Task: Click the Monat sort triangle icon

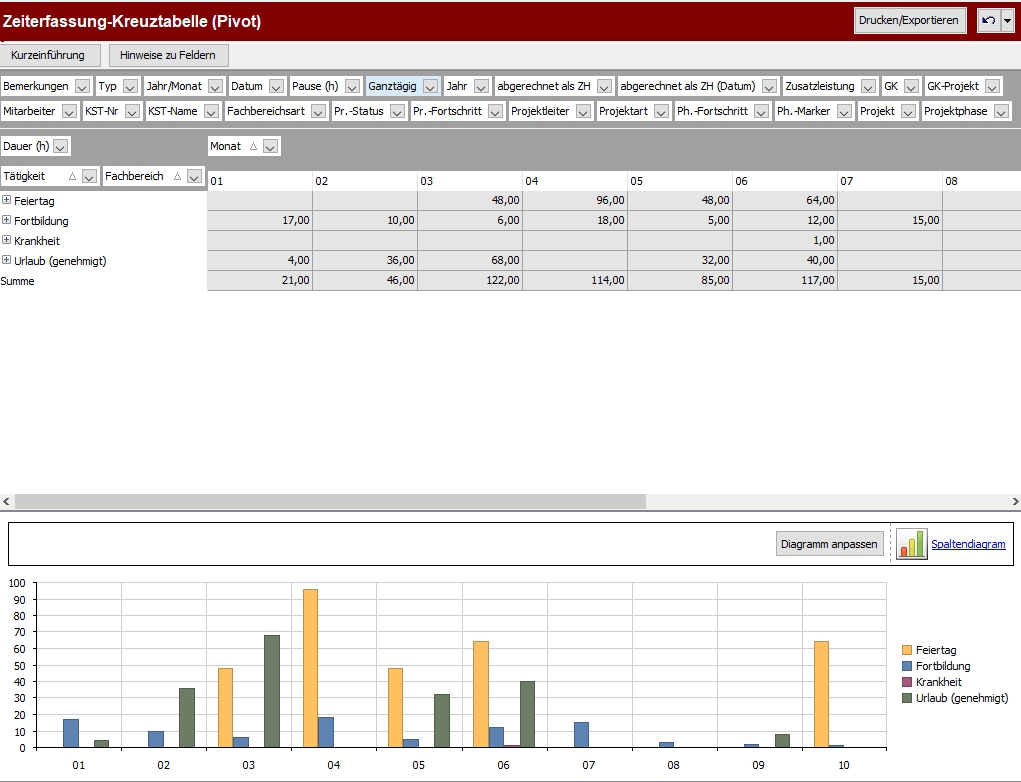Action: (x=252, y=147)
